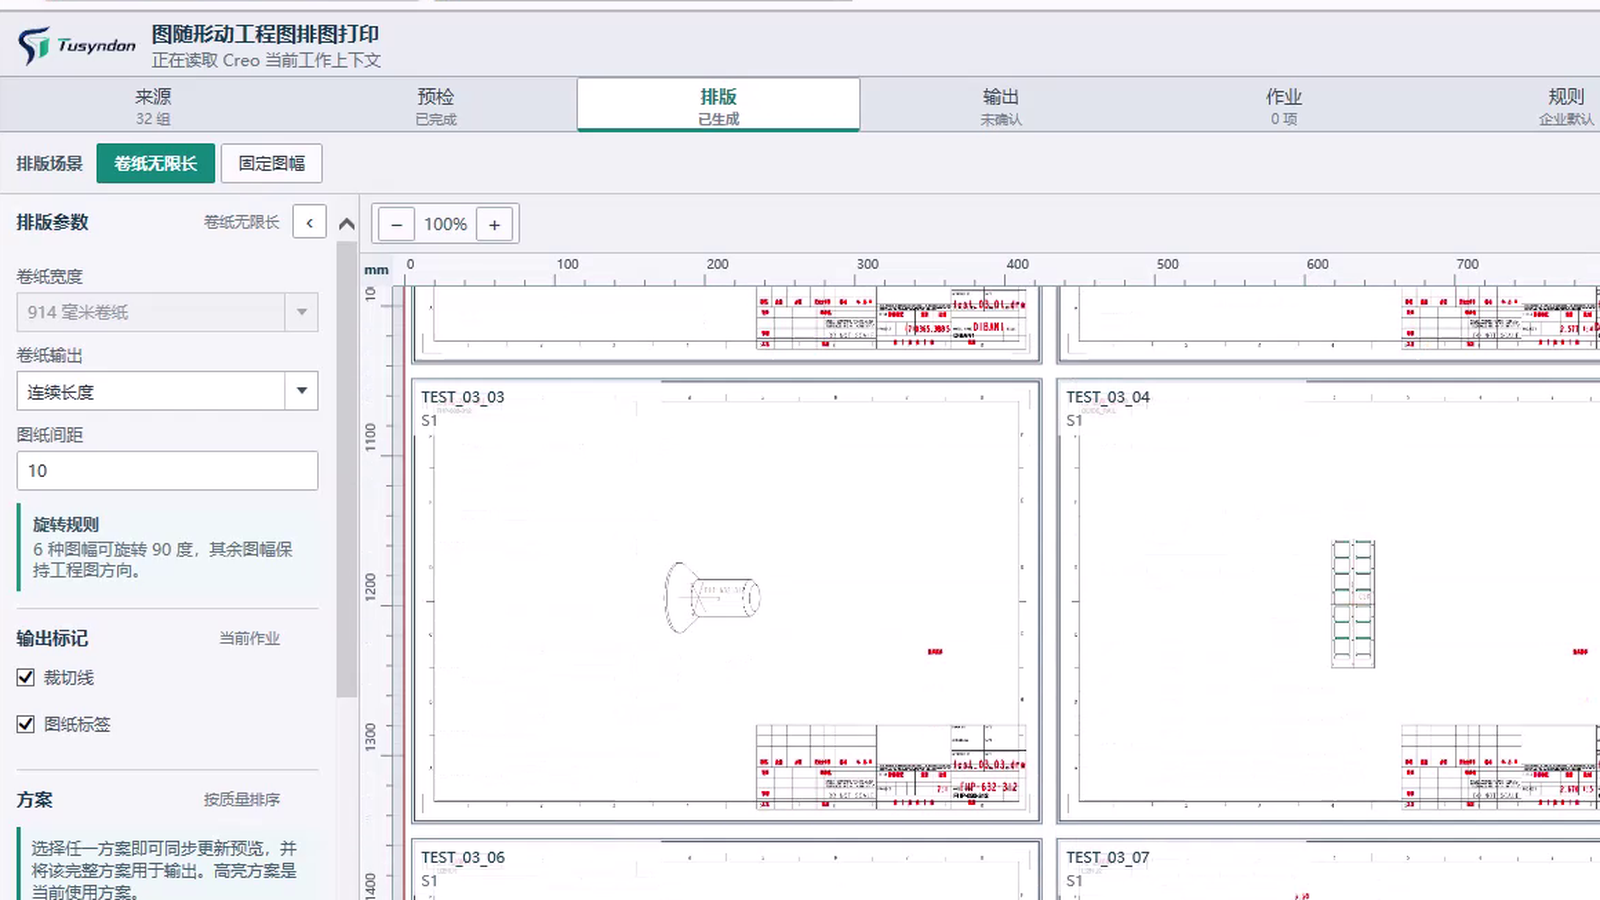Toggle the 裁切线 checkbox
1600x900 pixels.
click(x=26, y=678)
